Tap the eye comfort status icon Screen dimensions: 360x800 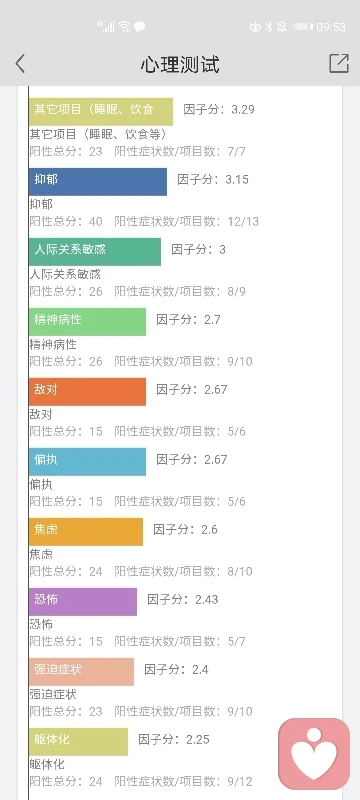tap(255, 27)
